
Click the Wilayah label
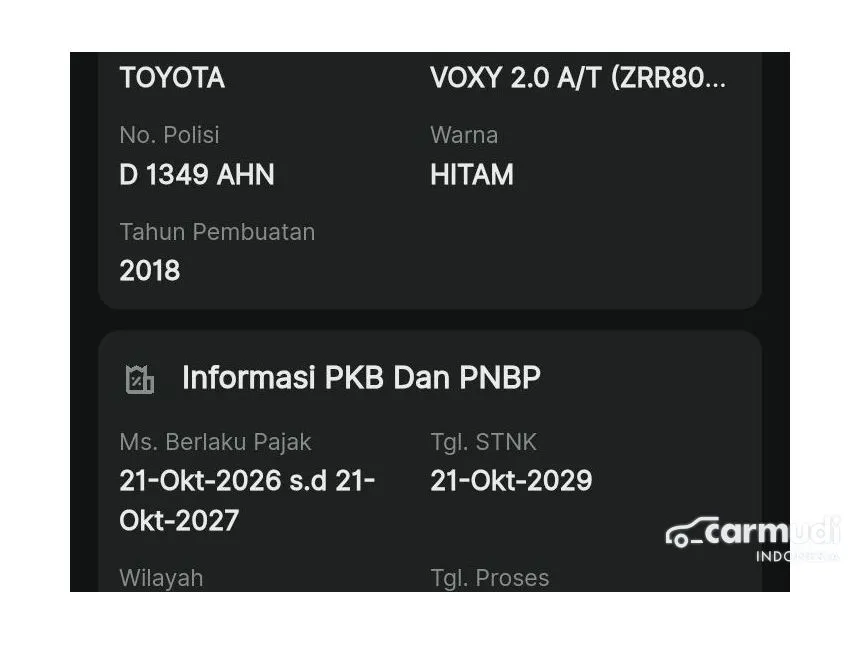pyautogui.click(x=161, y=578)
